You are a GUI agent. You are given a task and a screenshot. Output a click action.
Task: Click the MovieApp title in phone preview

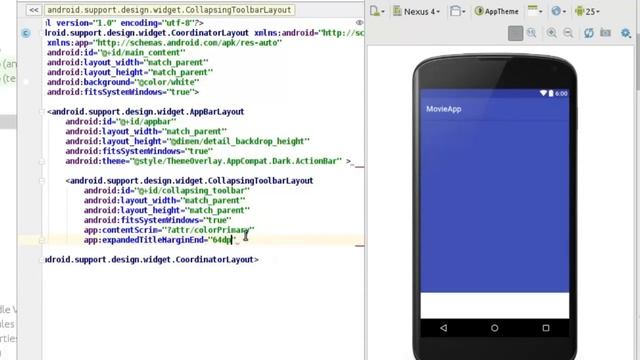pyautogui.click(x=444, y=109)
